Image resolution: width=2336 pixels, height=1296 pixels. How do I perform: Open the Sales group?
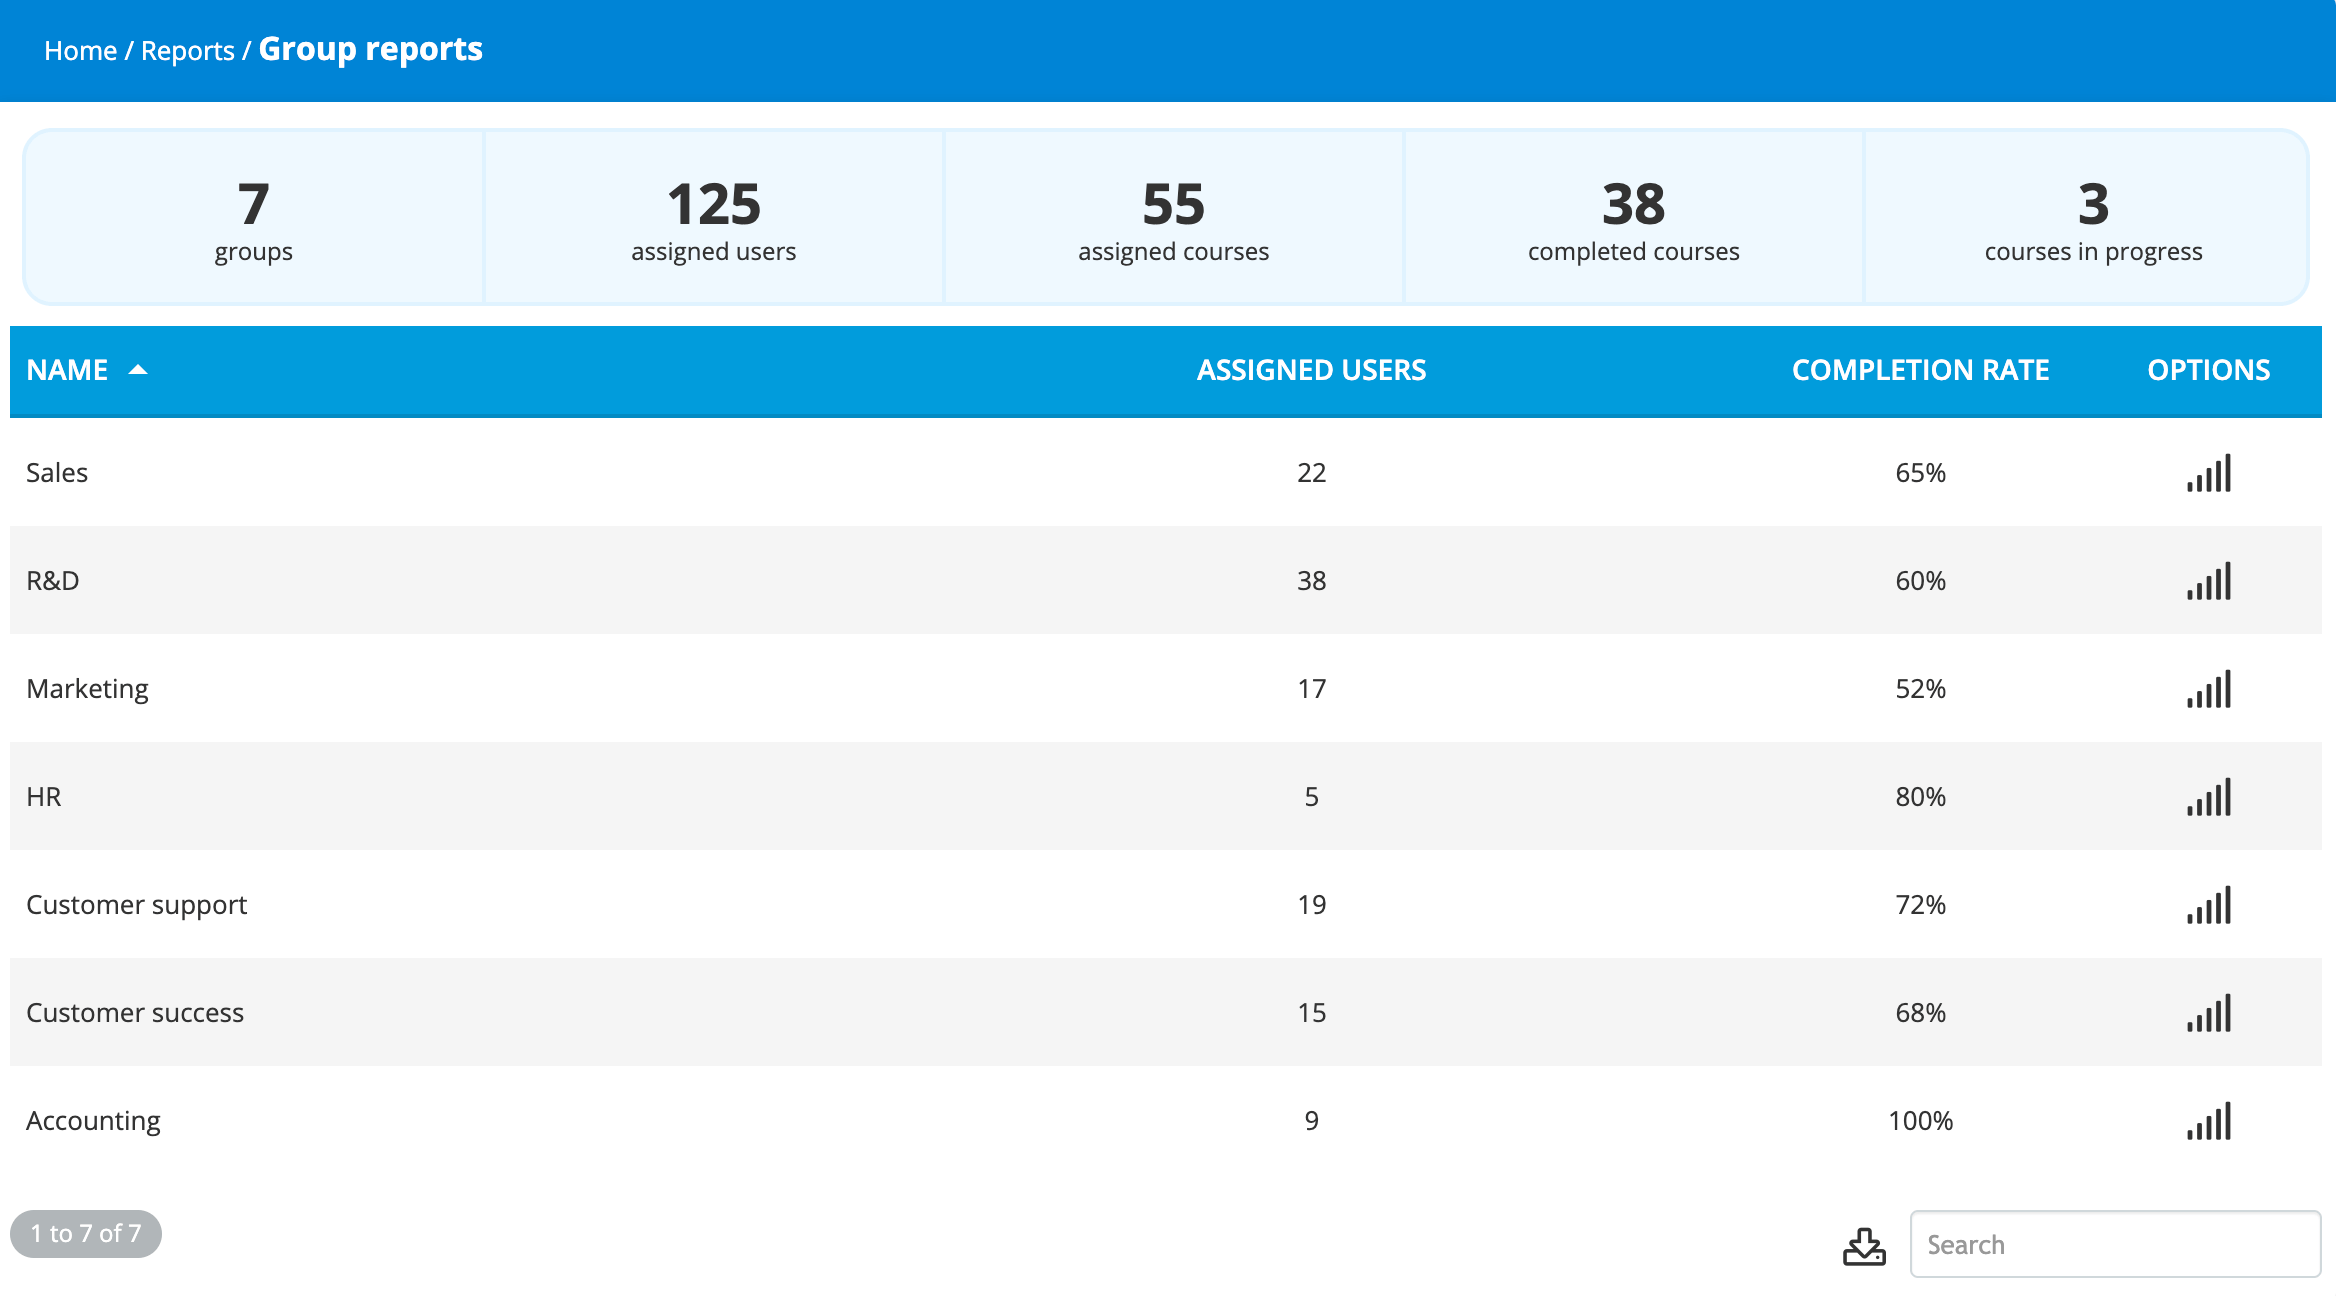click(57, 473)
